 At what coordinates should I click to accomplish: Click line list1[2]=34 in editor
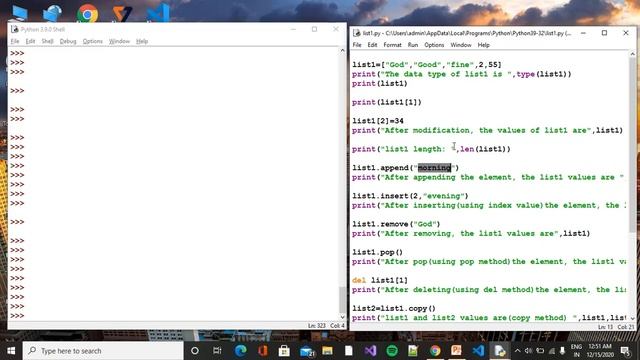378,121
